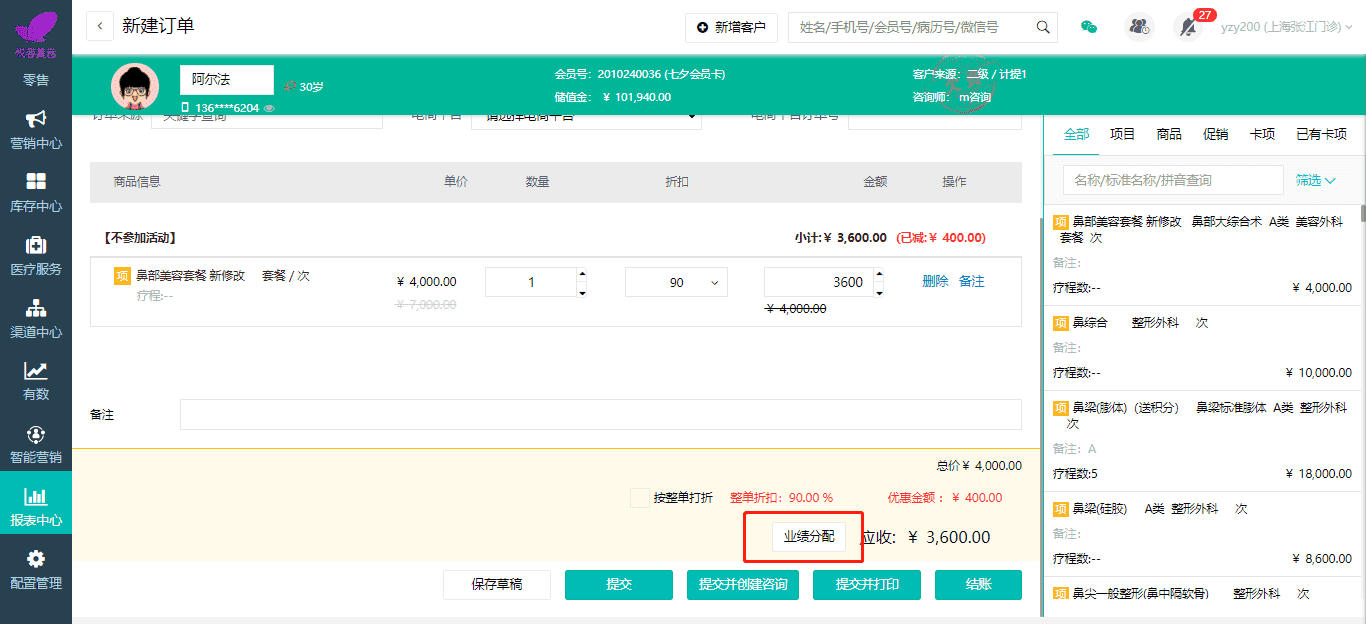Viewport: 1366px width, 624px height.
Task: Expand the 筛选 filter options
Action: [1315, 180]
